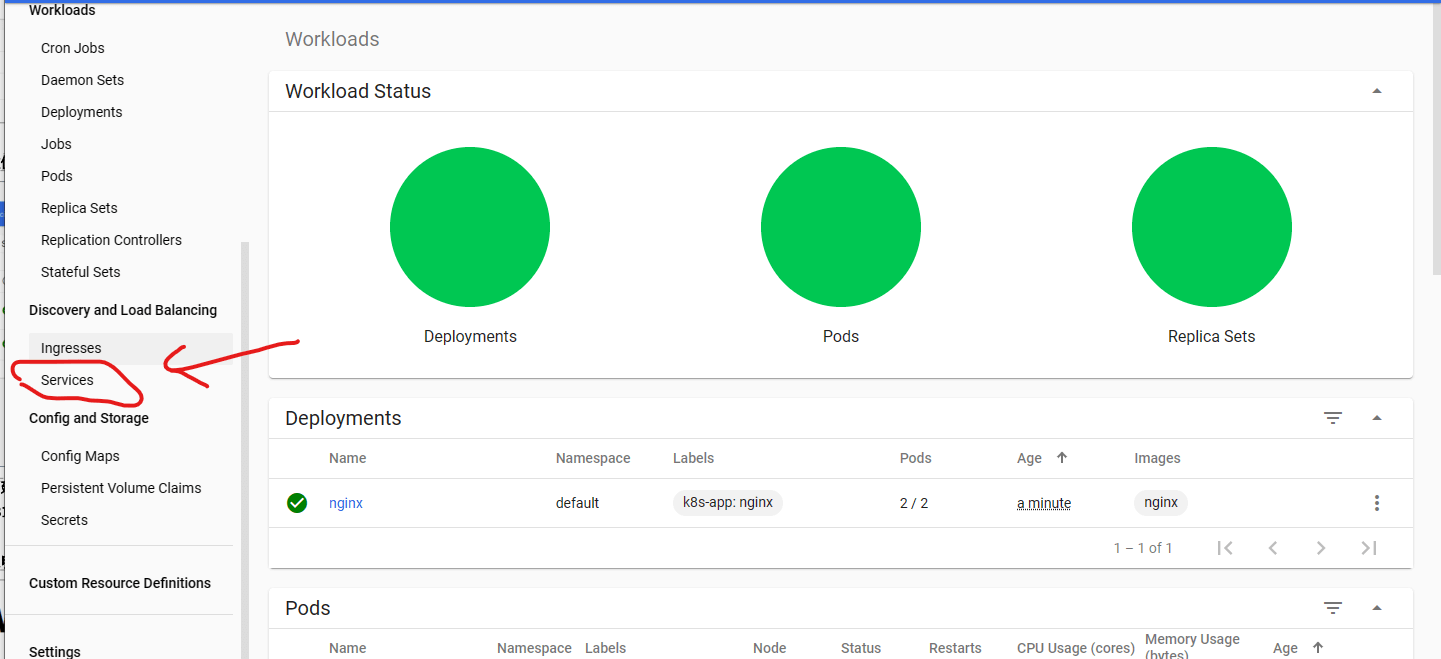Image resolution: width=1441 pixels, height=659 pixels.
Task: Click the k8s-app: nginx label chip
Action: (x=728, y=503)
